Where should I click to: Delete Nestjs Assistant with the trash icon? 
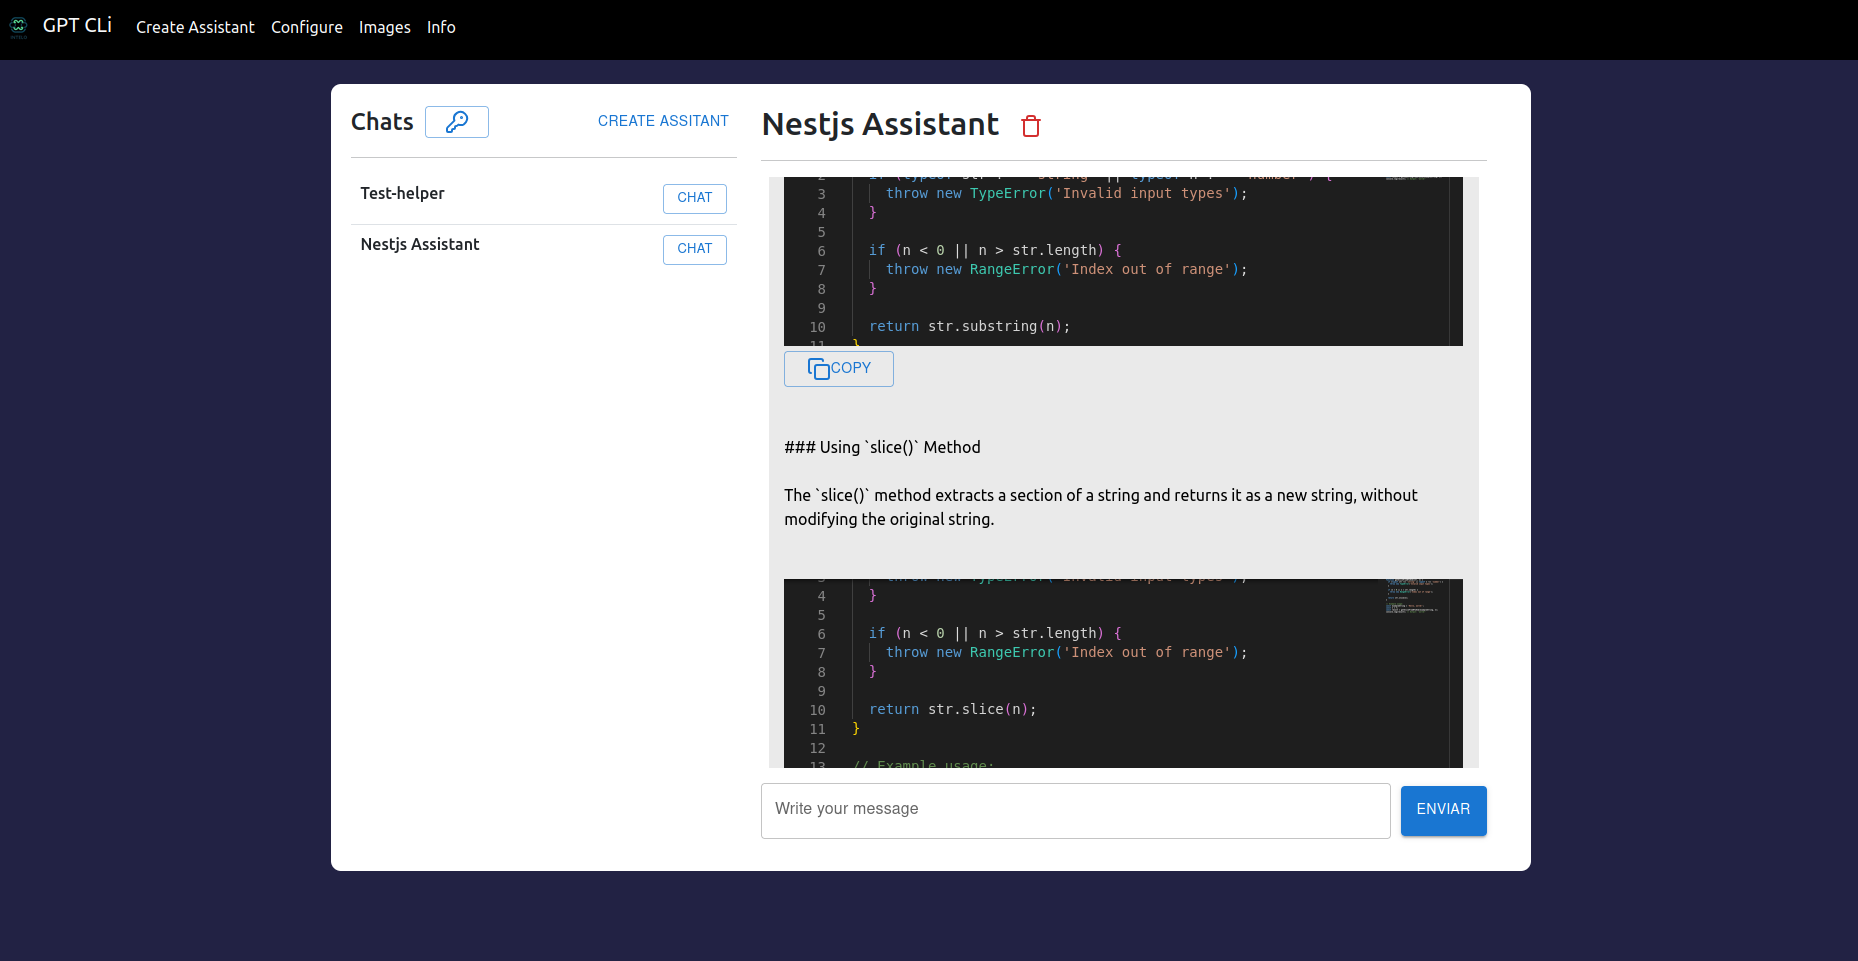[x=1031, y=126]
